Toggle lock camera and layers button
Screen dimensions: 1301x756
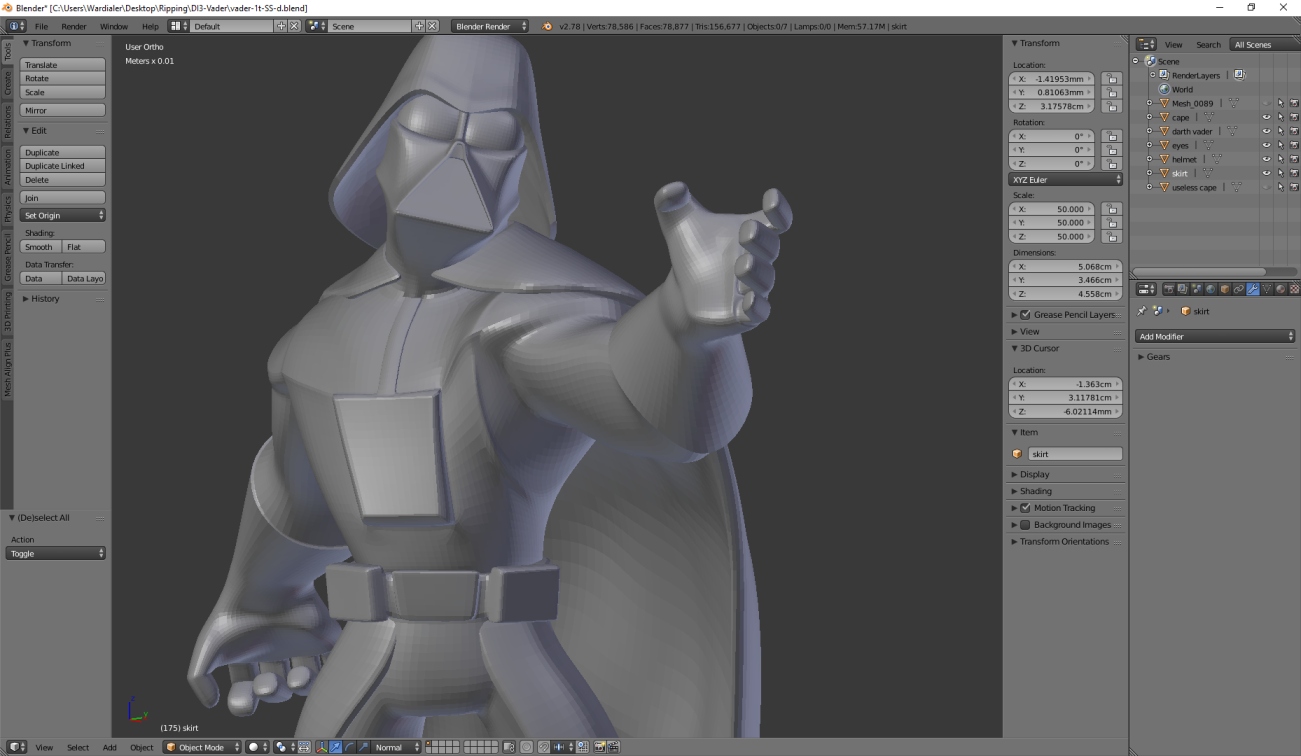click(x=509, y=747)
